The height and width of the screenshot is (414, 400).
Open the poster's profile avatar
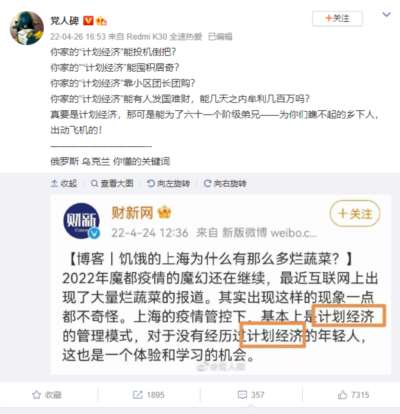pos(27,28)
